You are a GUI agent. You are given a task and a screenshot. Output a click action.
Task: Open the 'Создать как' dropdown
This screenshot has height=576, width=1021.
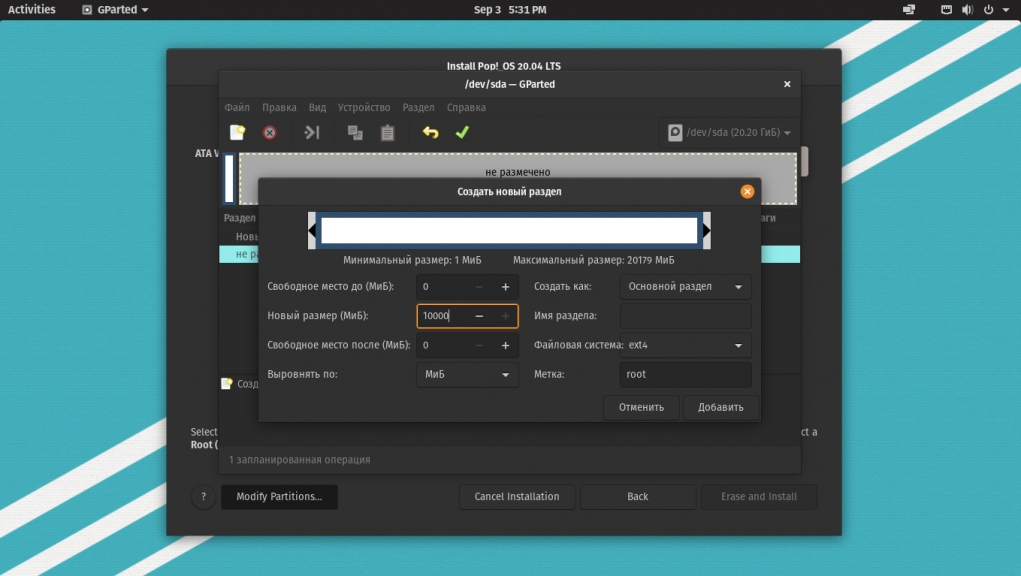(x=685, y=287)
